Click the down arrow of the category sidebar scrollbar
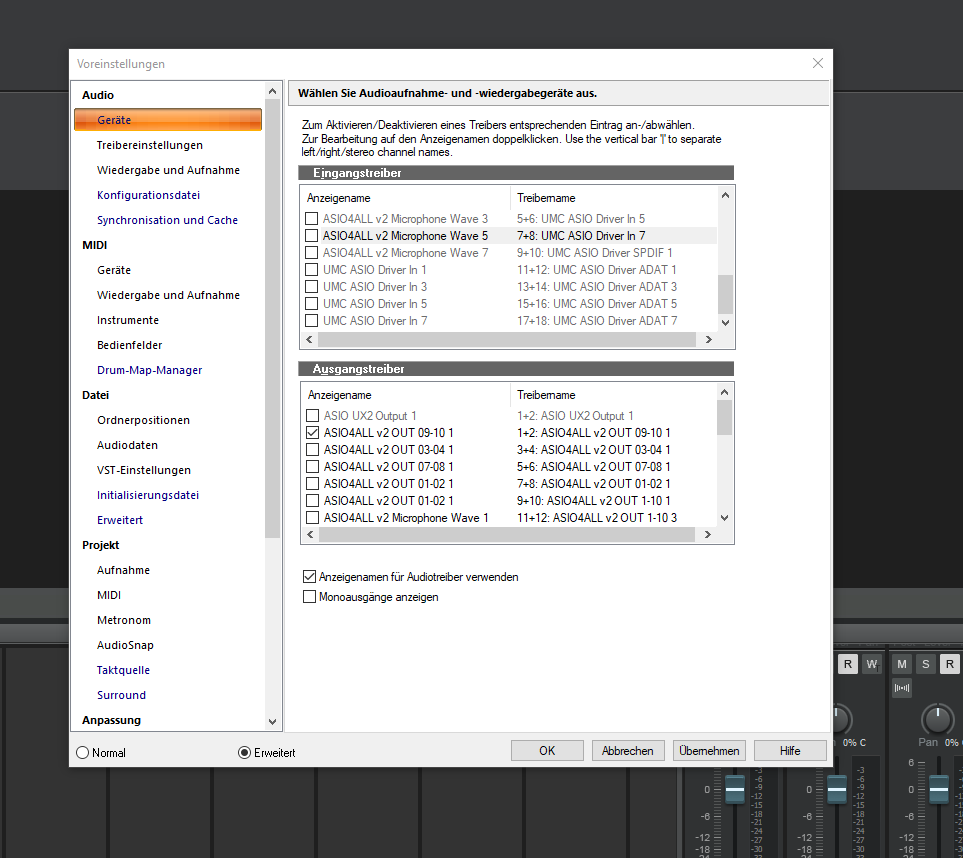The height and width of the screenshot is (858, 963). click(x=273, y=722)
